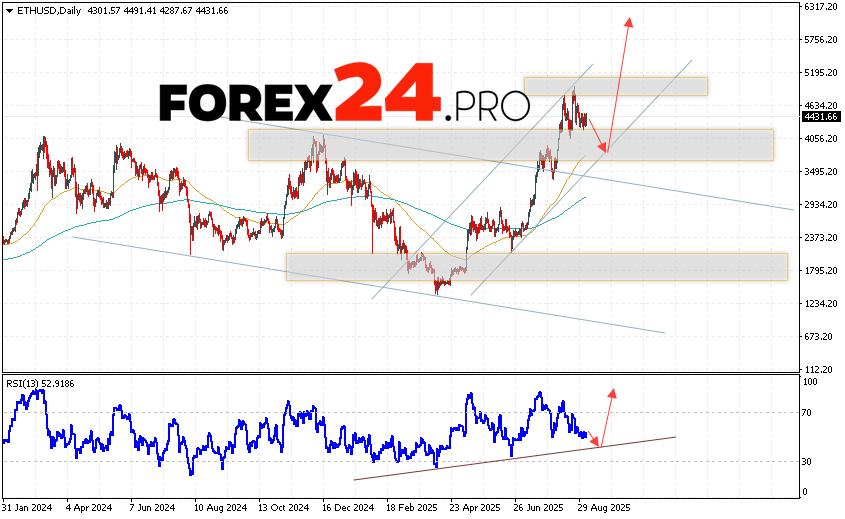Select the middle gray support zone near 4056
Image resolution: width=845 pixels, height=519 pixels.
[x=510, y=144]
